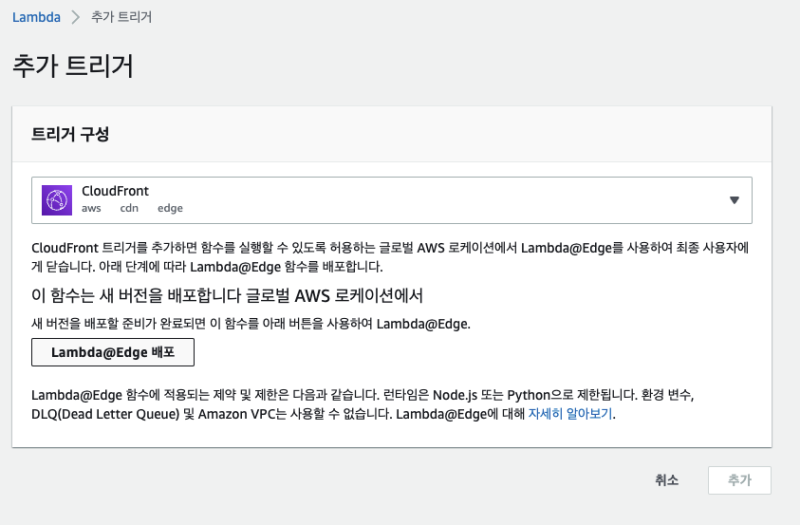Click the 추가 트리거 breadcrumb text

[x=121, y=17]
